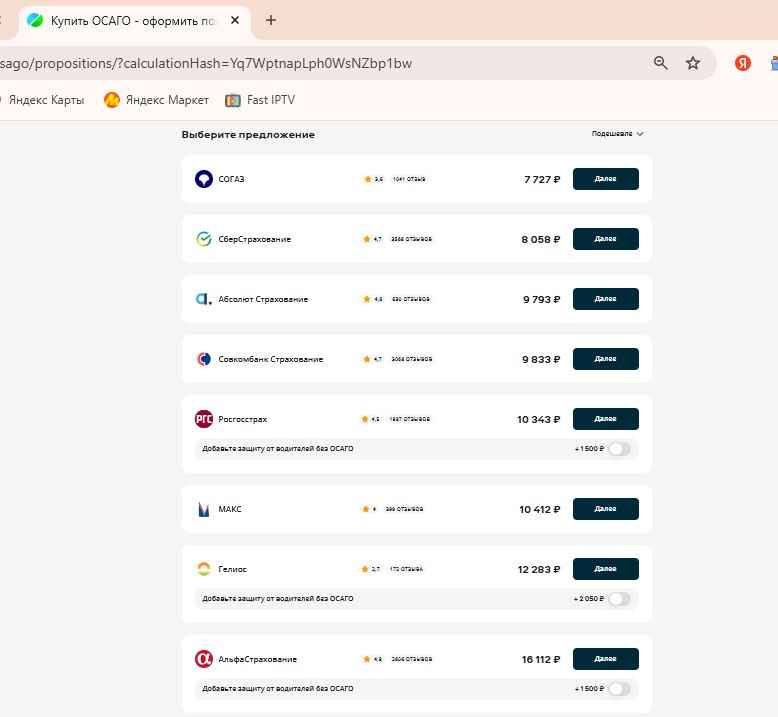Click the Yandex extension icon in toolbar
778x717 pixels.
click(743, 63)
